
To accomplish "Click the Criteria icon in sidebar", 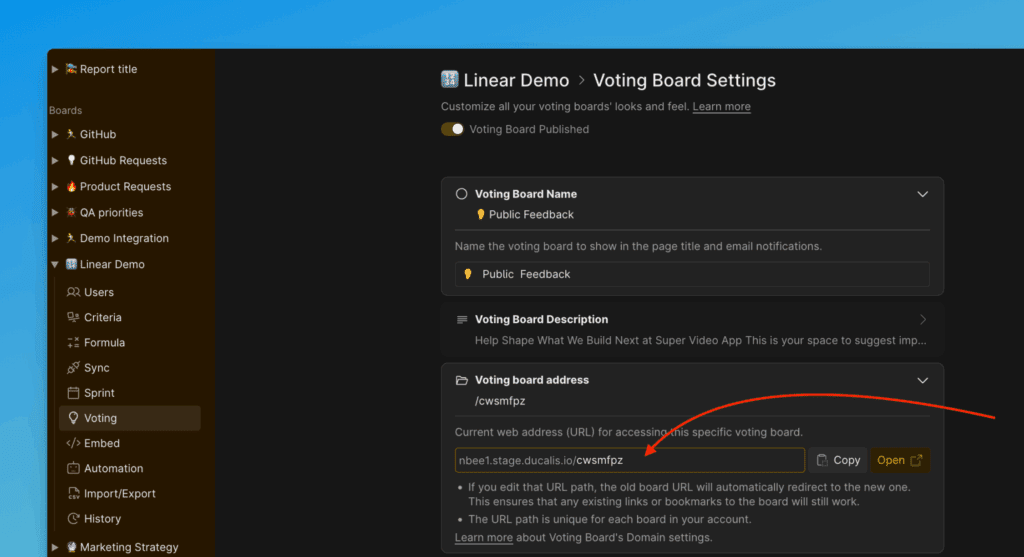I will click(73, 317).
